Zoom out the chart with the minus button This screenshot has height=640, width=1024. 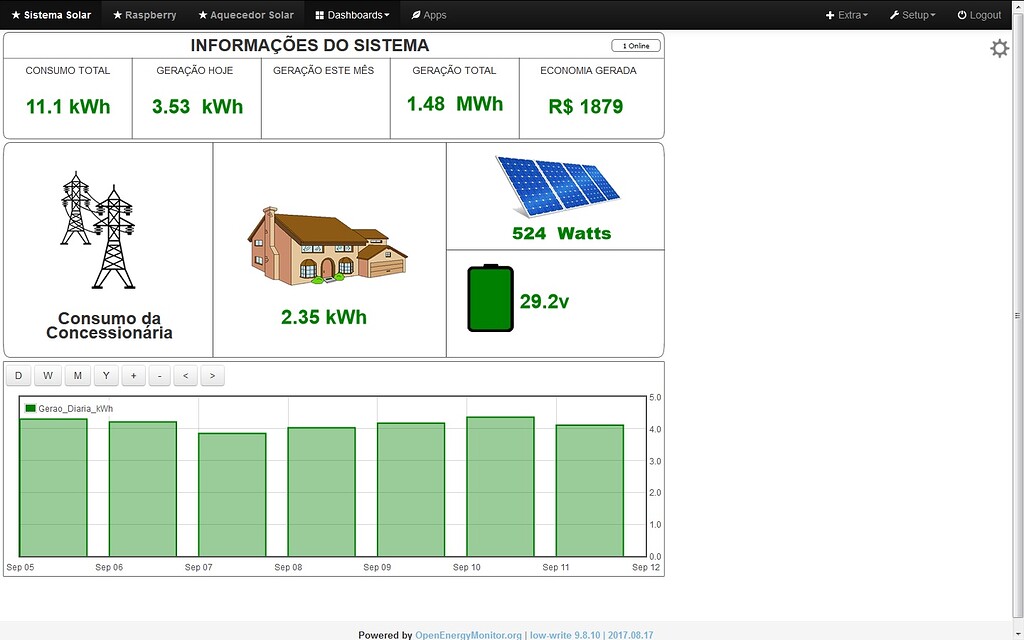(x=160, y=375)
